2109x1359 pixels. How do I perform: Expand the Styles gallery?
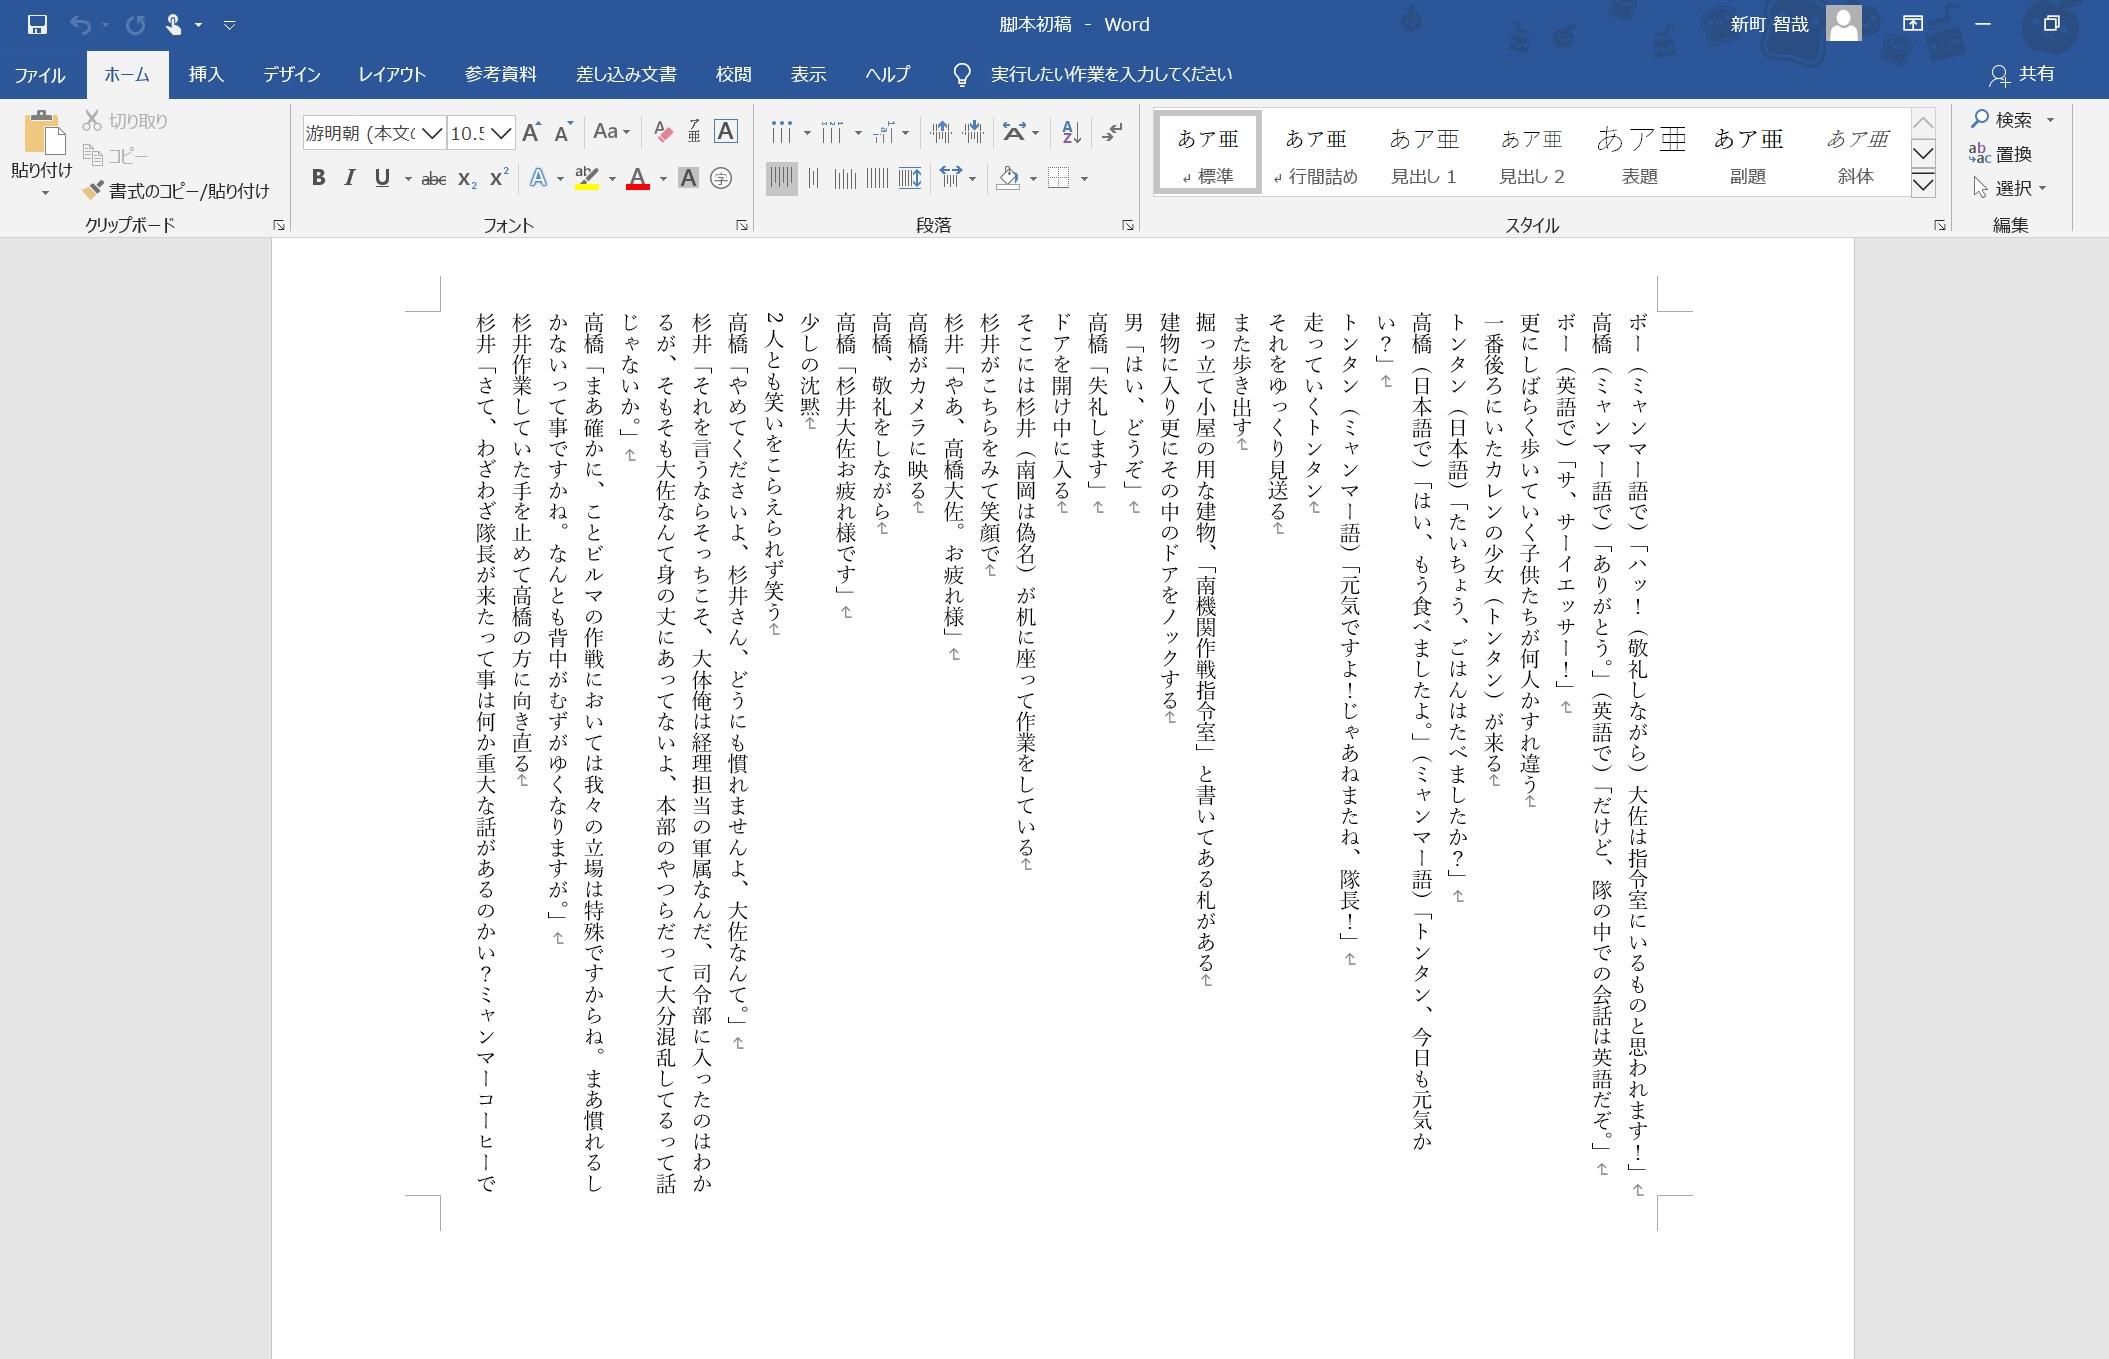(1922, 186)
